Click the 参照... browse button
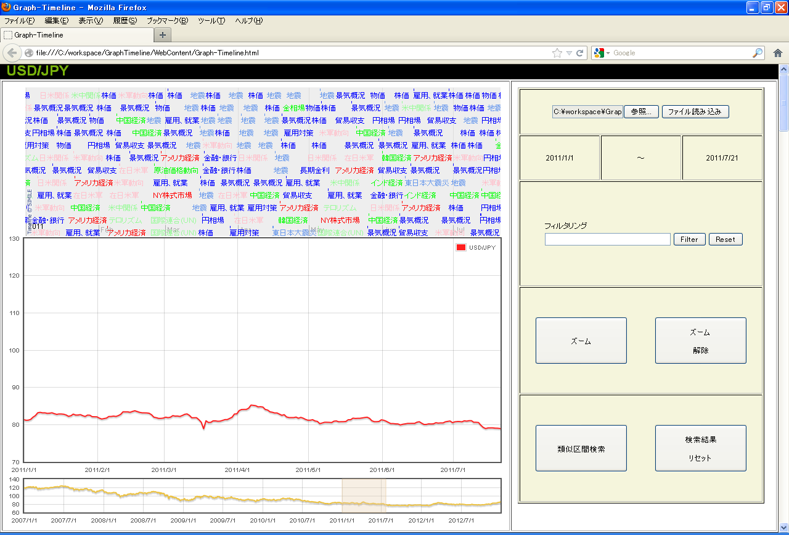Screen dimensions: 789x535 point(641,112)
